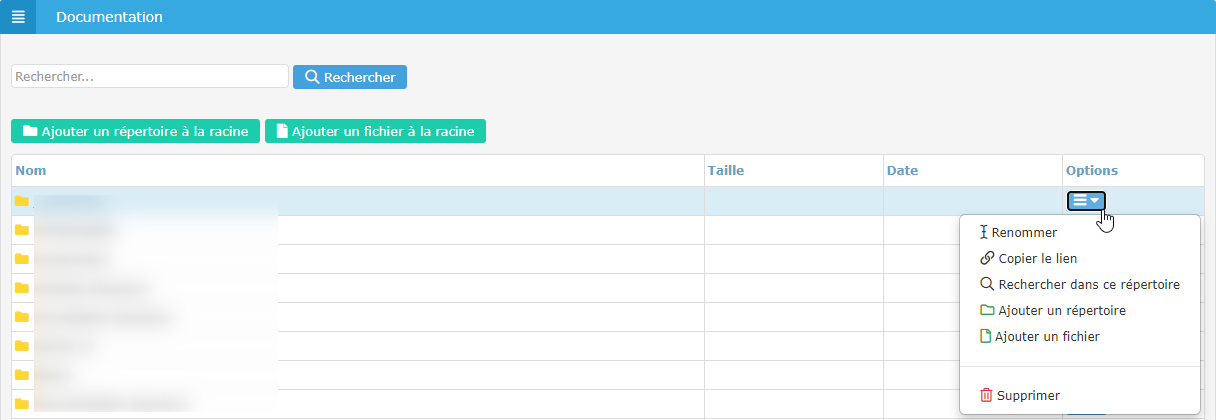This screenshot has height=420, width=1216.
Task: Click the green folder icon in the context menu
Action: click(x=987, y=311)
